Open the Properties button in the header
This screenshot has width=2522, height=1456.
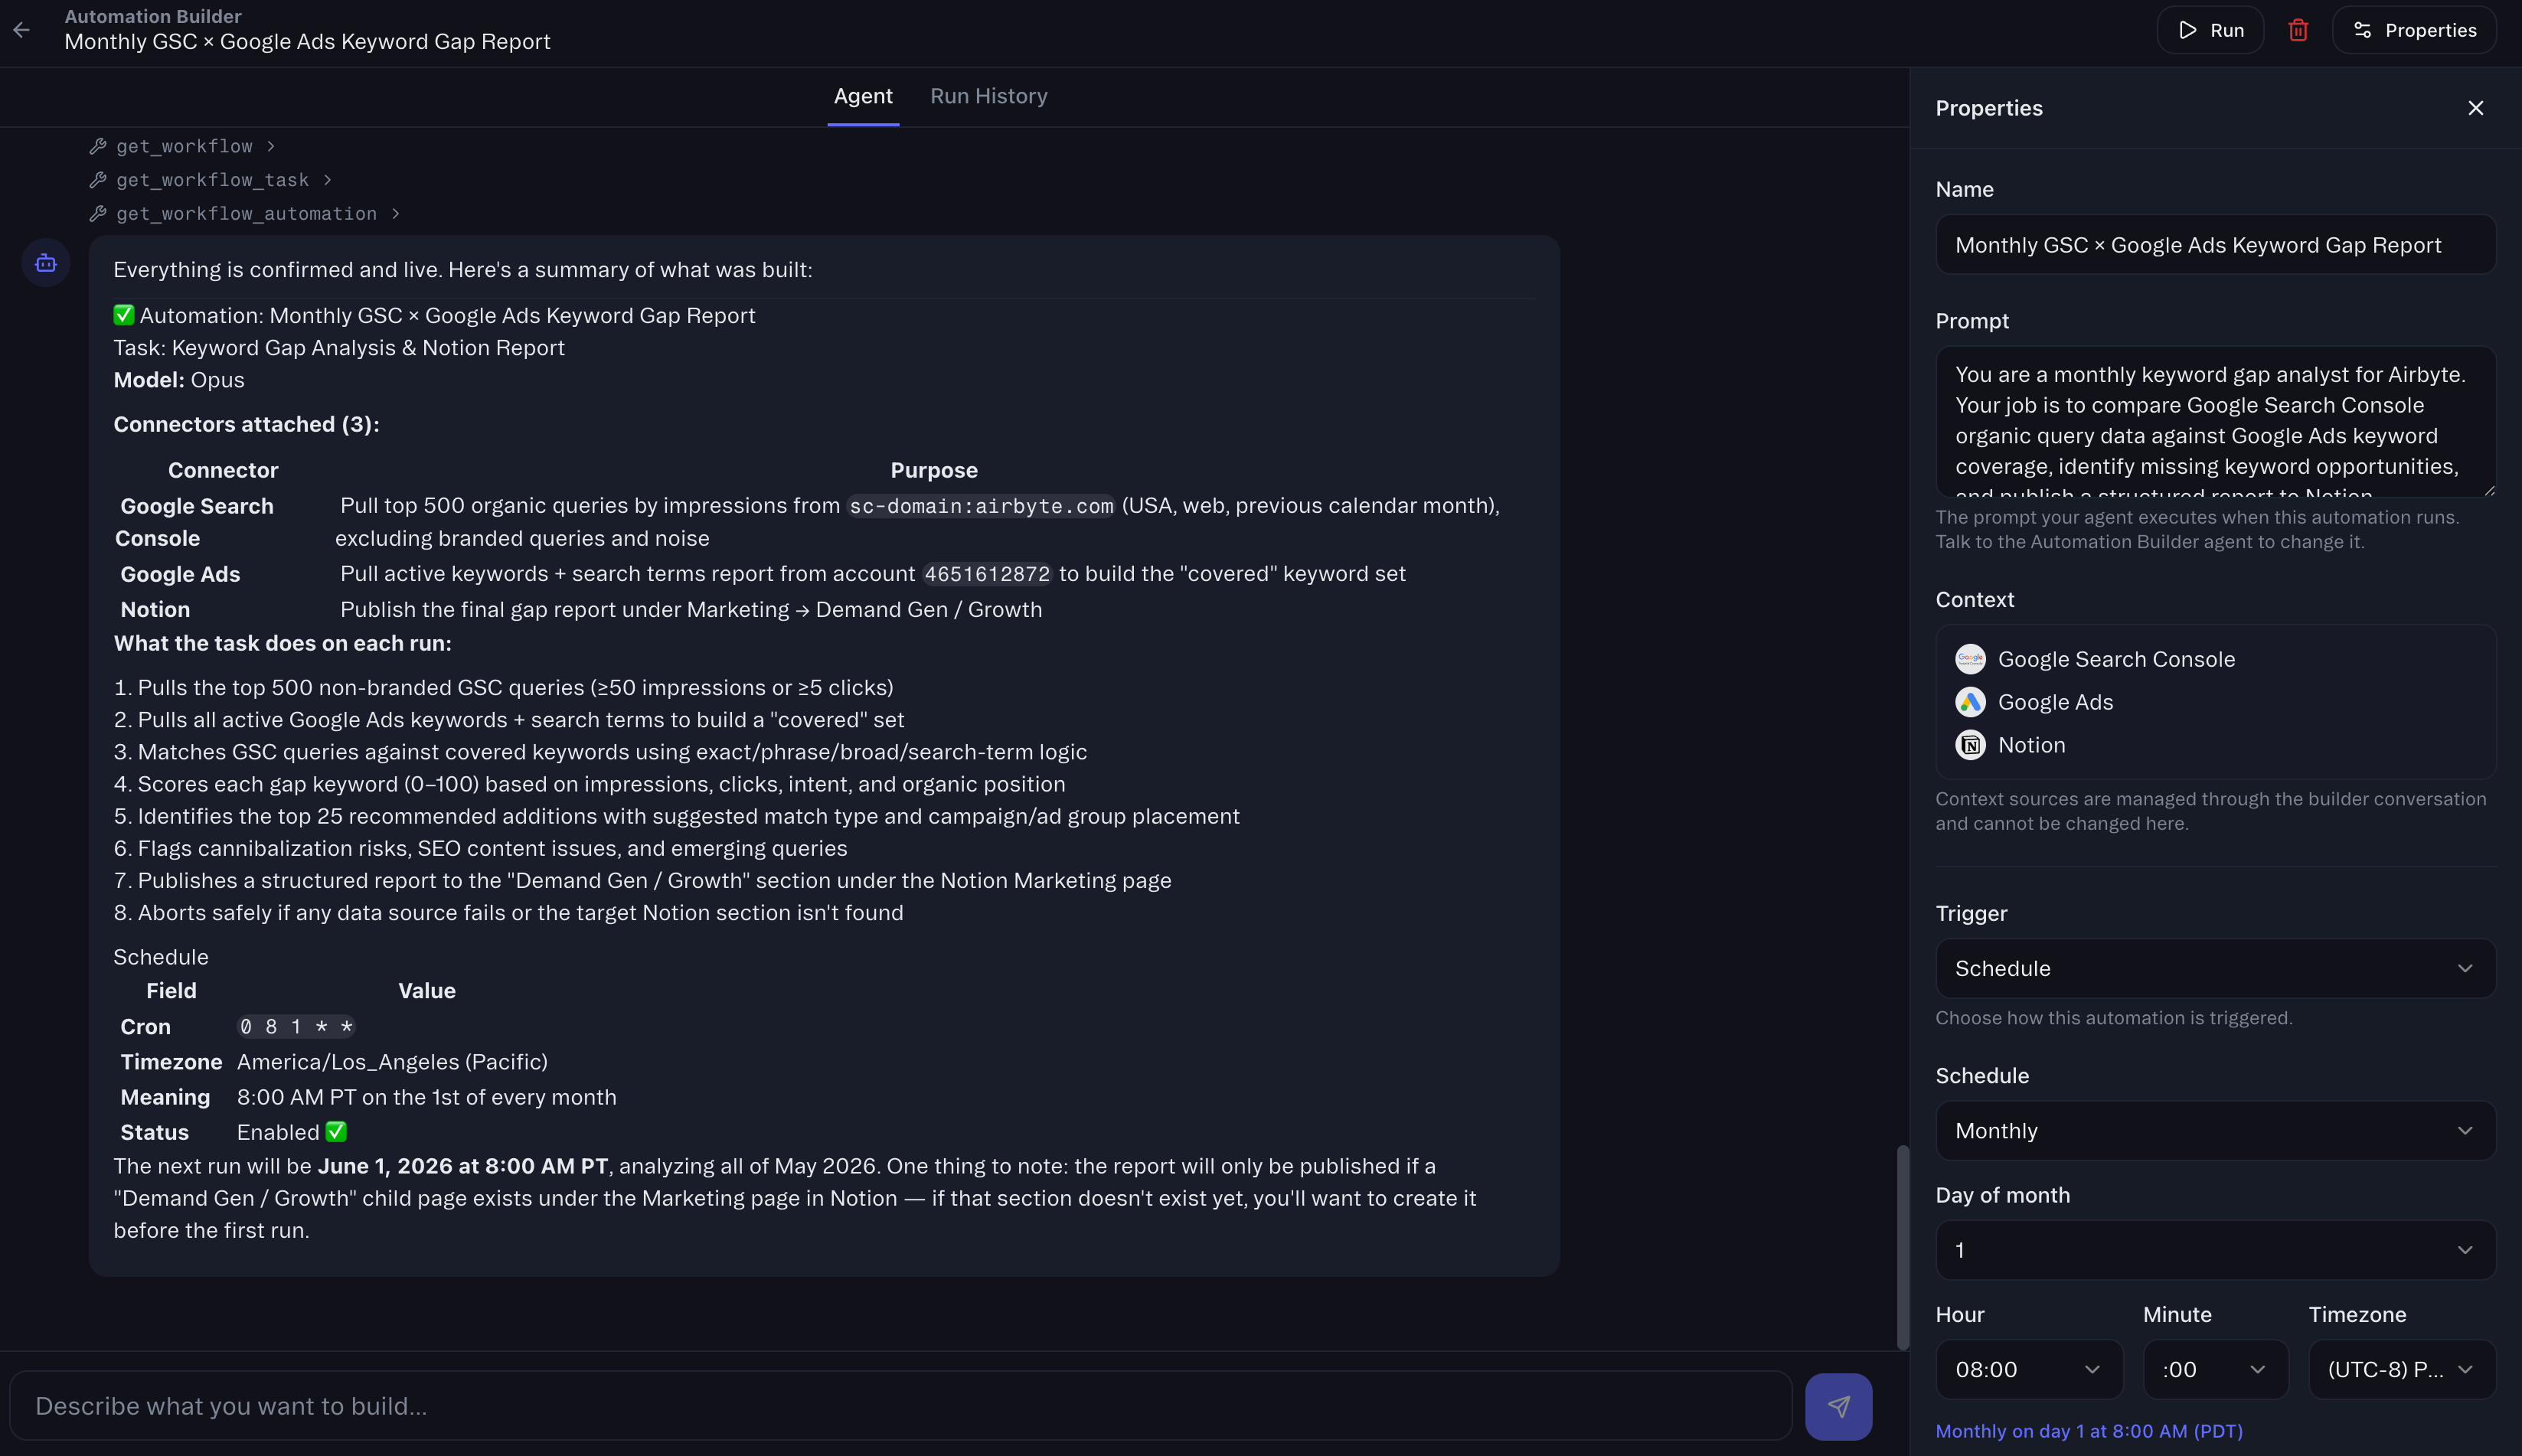[x=2414, y=30]
